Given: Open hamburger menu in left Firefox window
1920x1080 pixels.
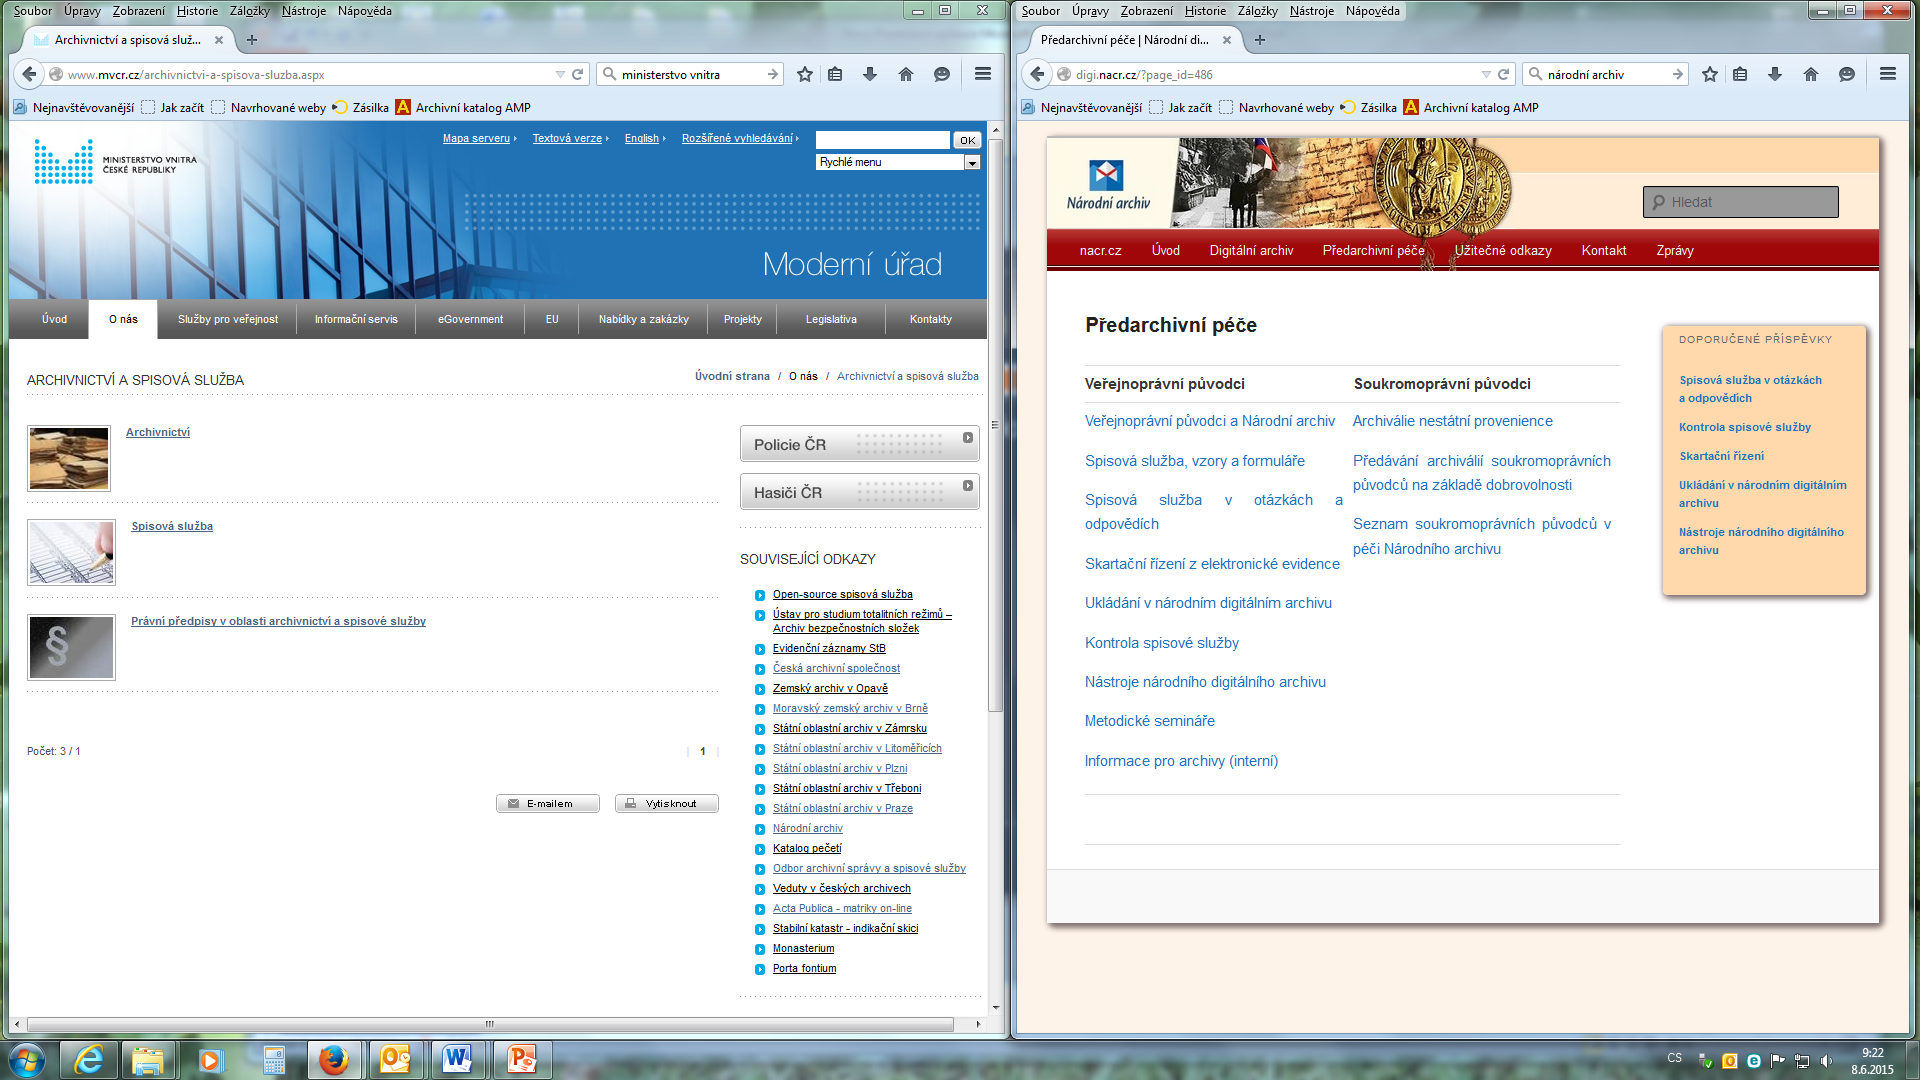Looking at the screenshot, I should click(983, 74).
